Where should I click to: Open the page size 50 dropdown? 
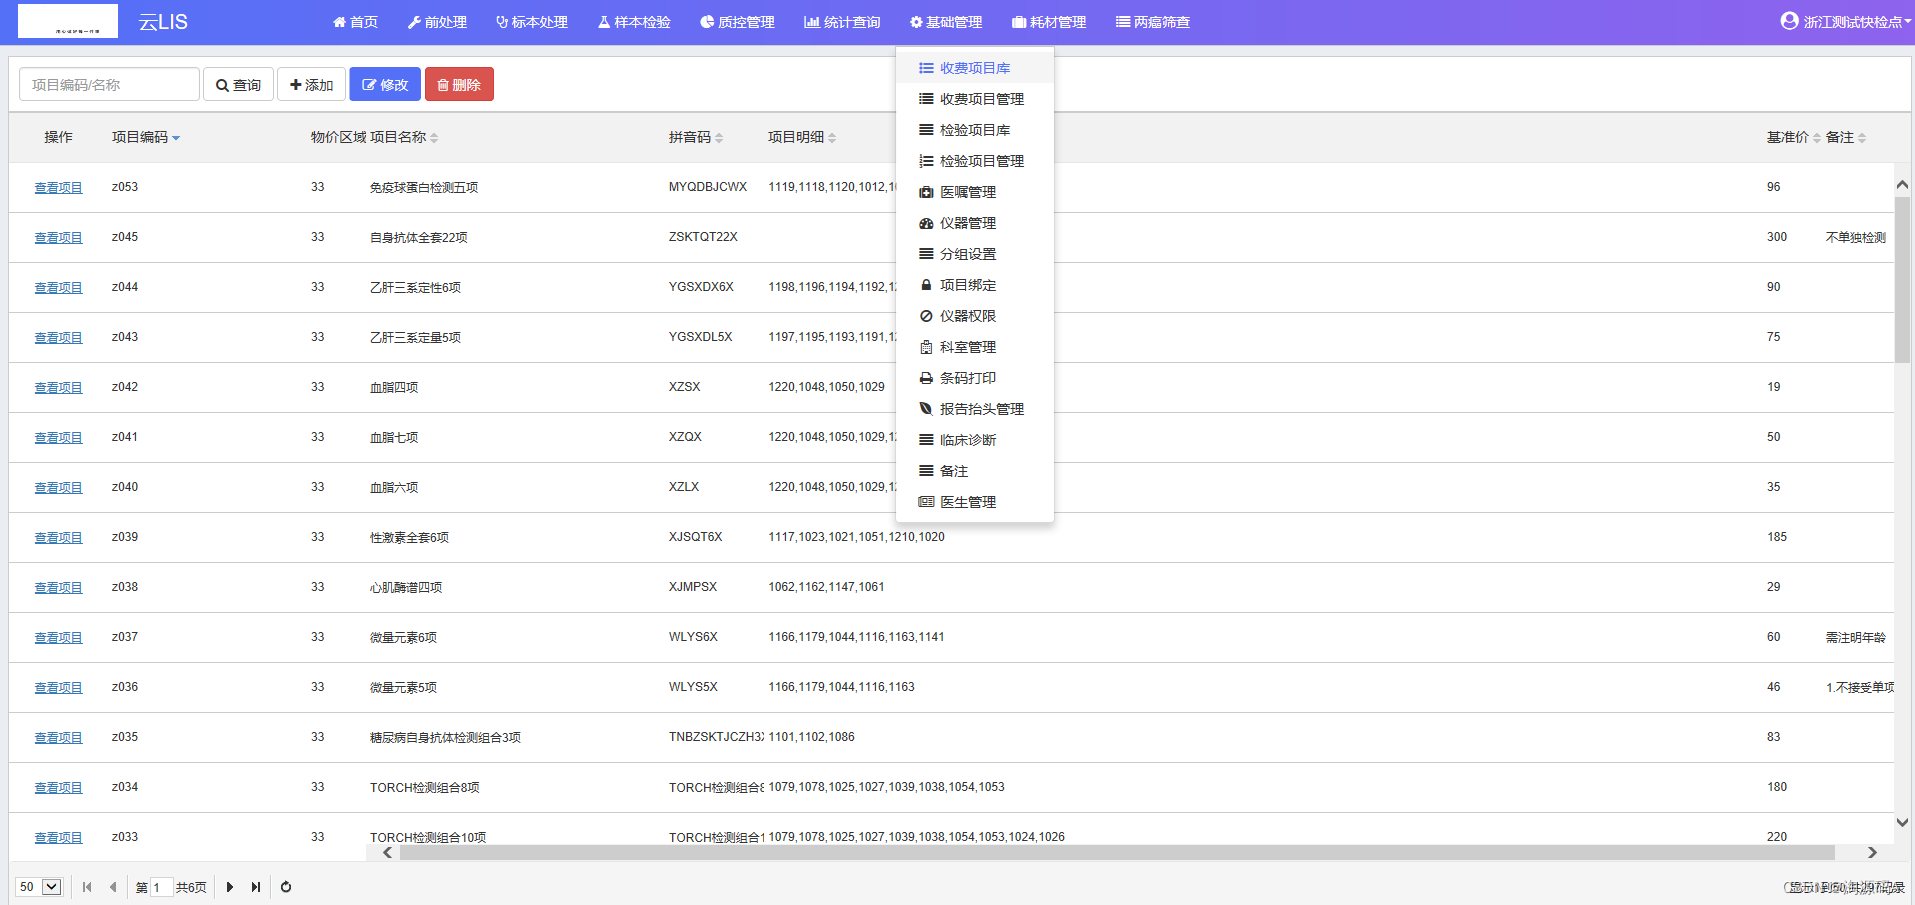tap(40, 887)
